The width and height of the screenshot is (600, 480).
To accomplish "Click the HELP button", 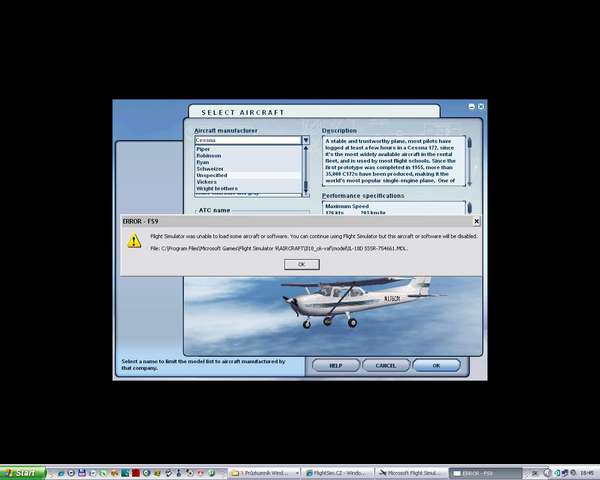I will pos(335,366).
